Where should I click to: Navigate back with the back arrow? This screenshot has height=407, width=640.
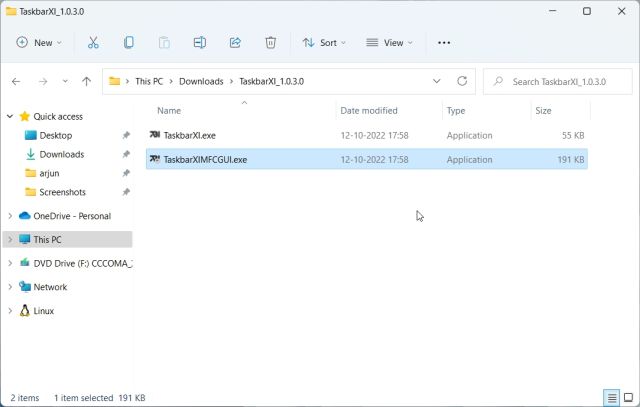click(16, 81)
